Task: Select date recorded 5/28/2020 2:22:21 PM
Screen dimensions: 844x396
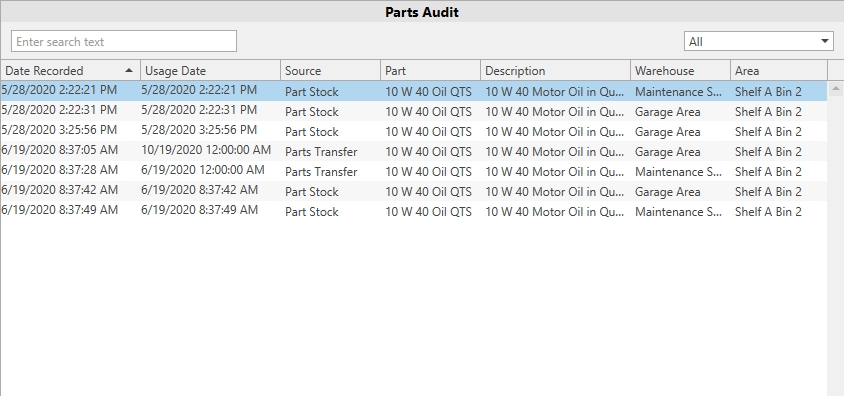Action: pos(59,90)
